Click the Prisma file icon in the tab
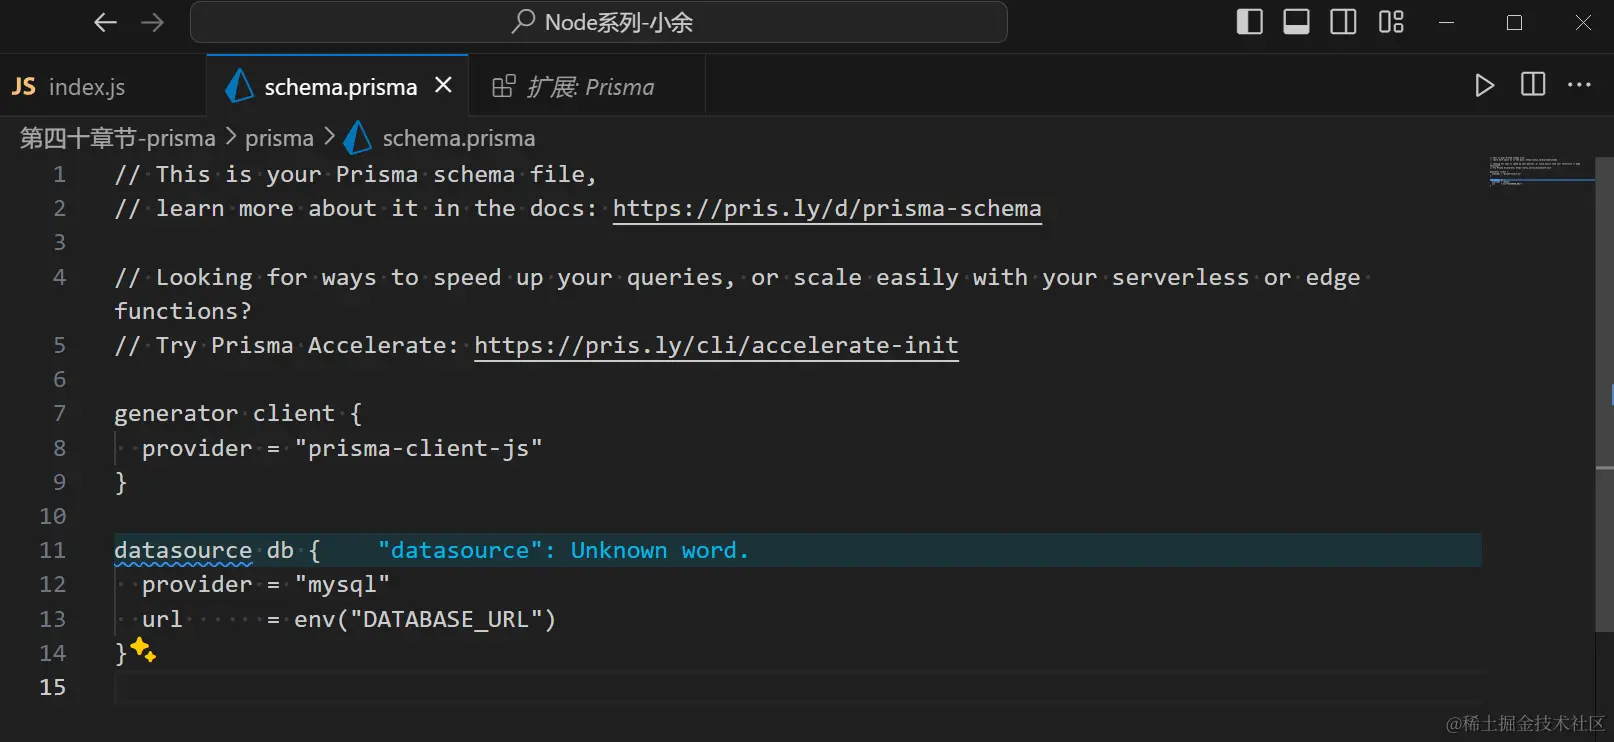1614x742 pixels. 240,86
